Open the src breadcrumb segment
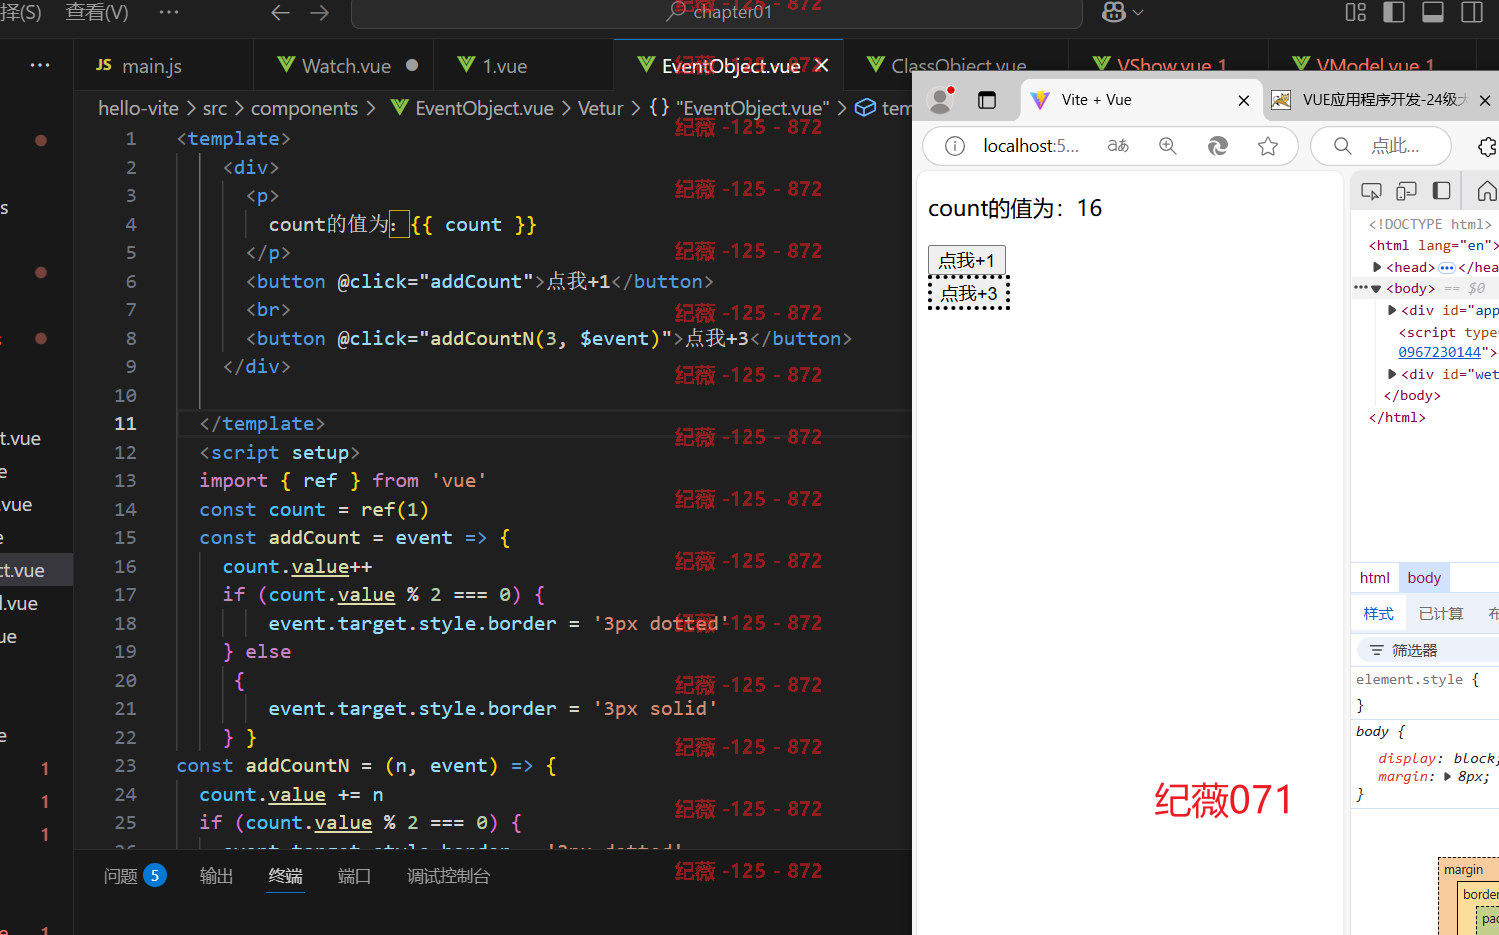Viewport: 1499px width, 935px height. point(214,108)
